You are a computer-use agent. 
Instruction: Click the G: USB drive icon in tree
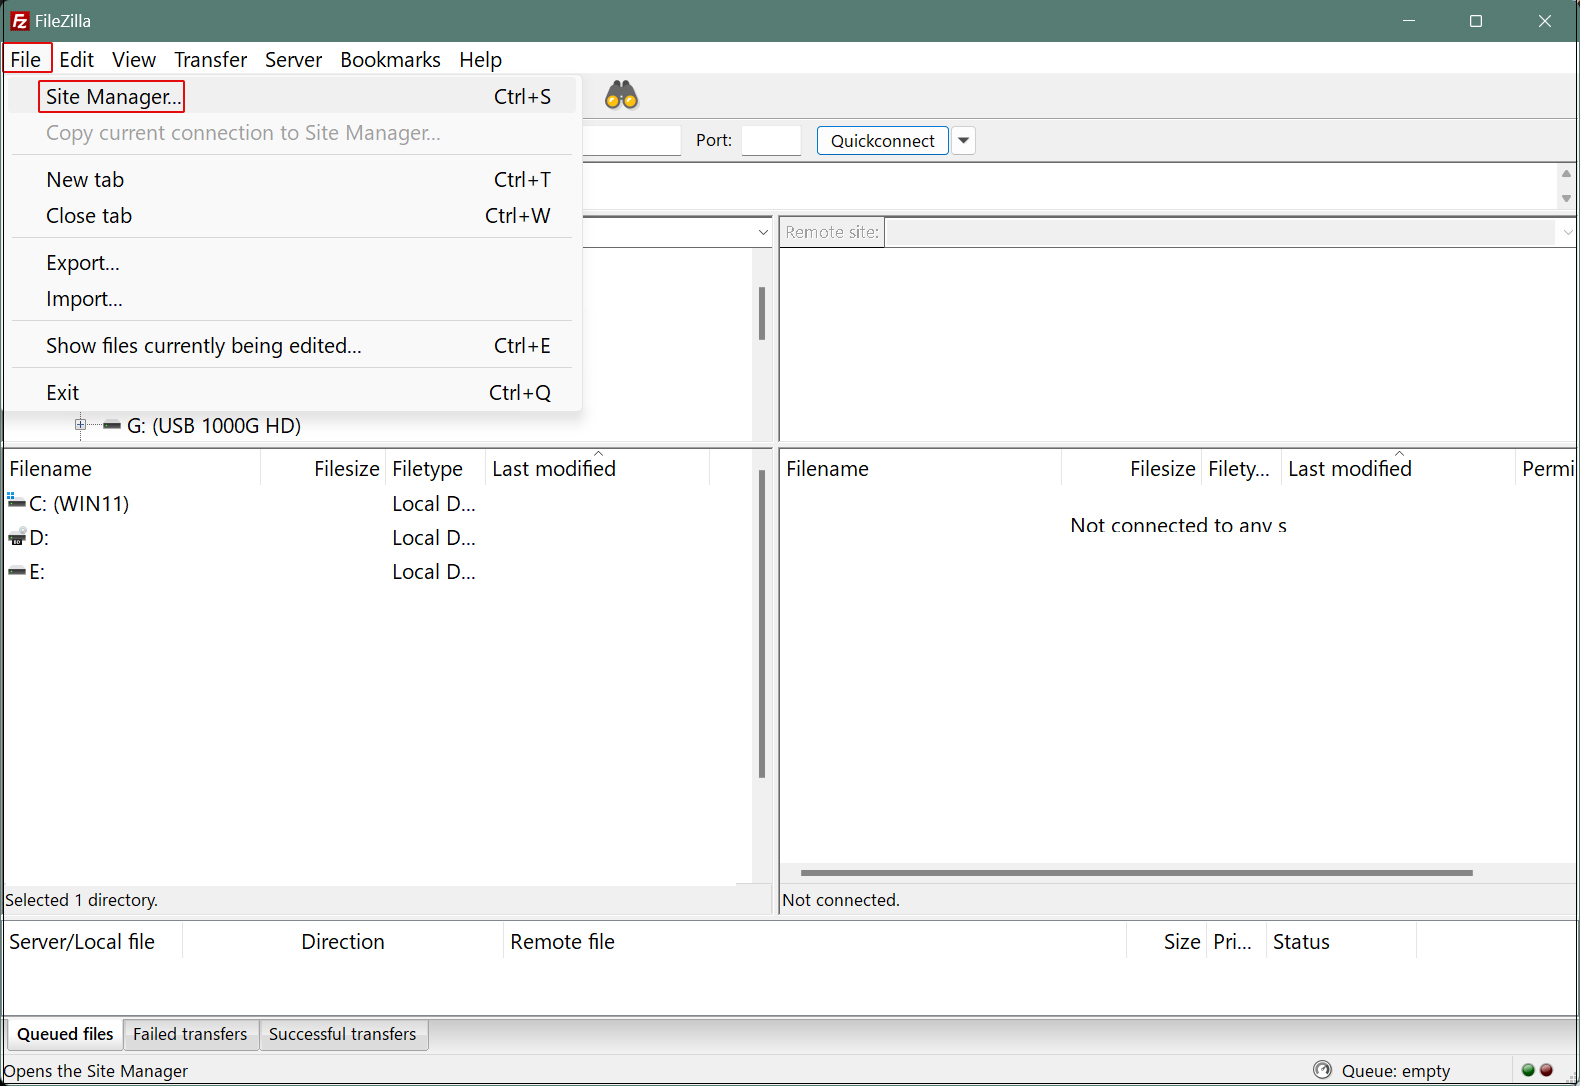click(112, 425)
